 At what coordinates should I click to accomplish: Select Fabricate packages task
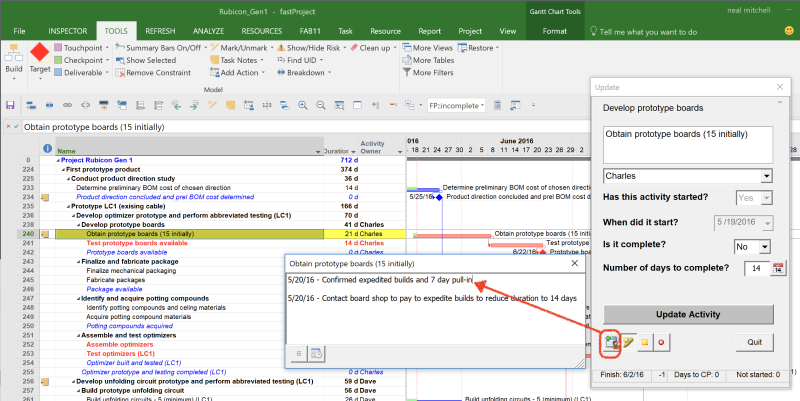pyautogui.click(x=115, y=280)
